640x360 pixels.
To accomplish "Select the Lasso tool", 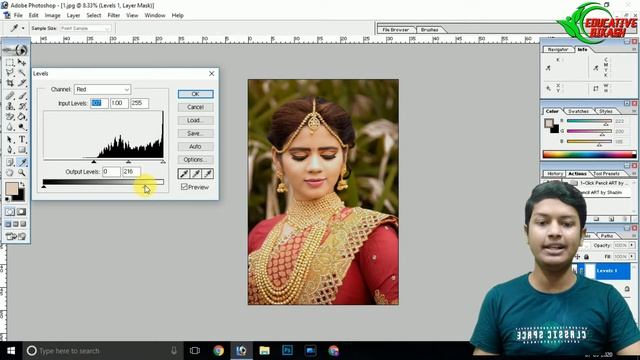I will pos(10,73).
